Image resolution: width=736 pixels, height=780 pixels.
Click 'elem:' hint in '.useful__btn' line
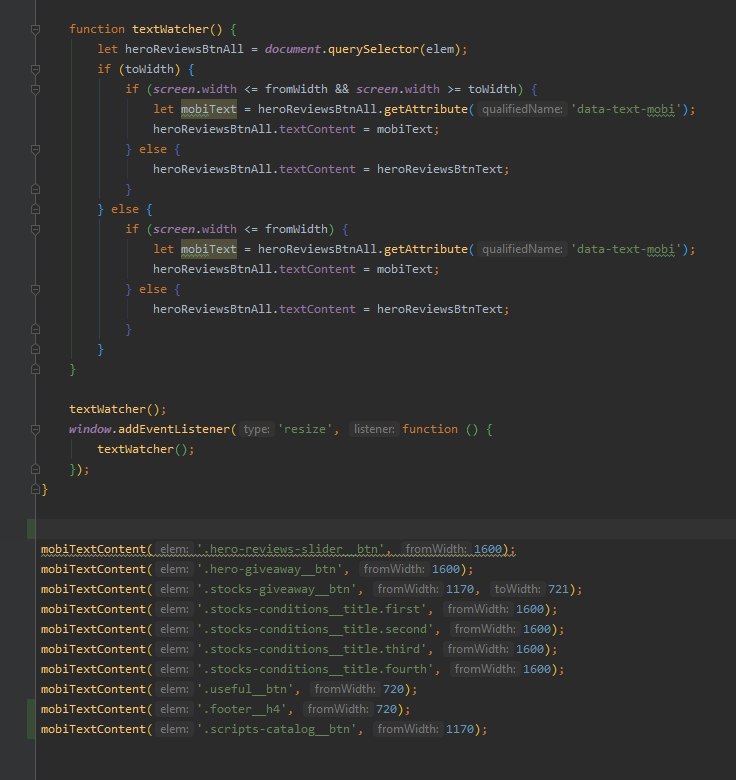(174, 689)
